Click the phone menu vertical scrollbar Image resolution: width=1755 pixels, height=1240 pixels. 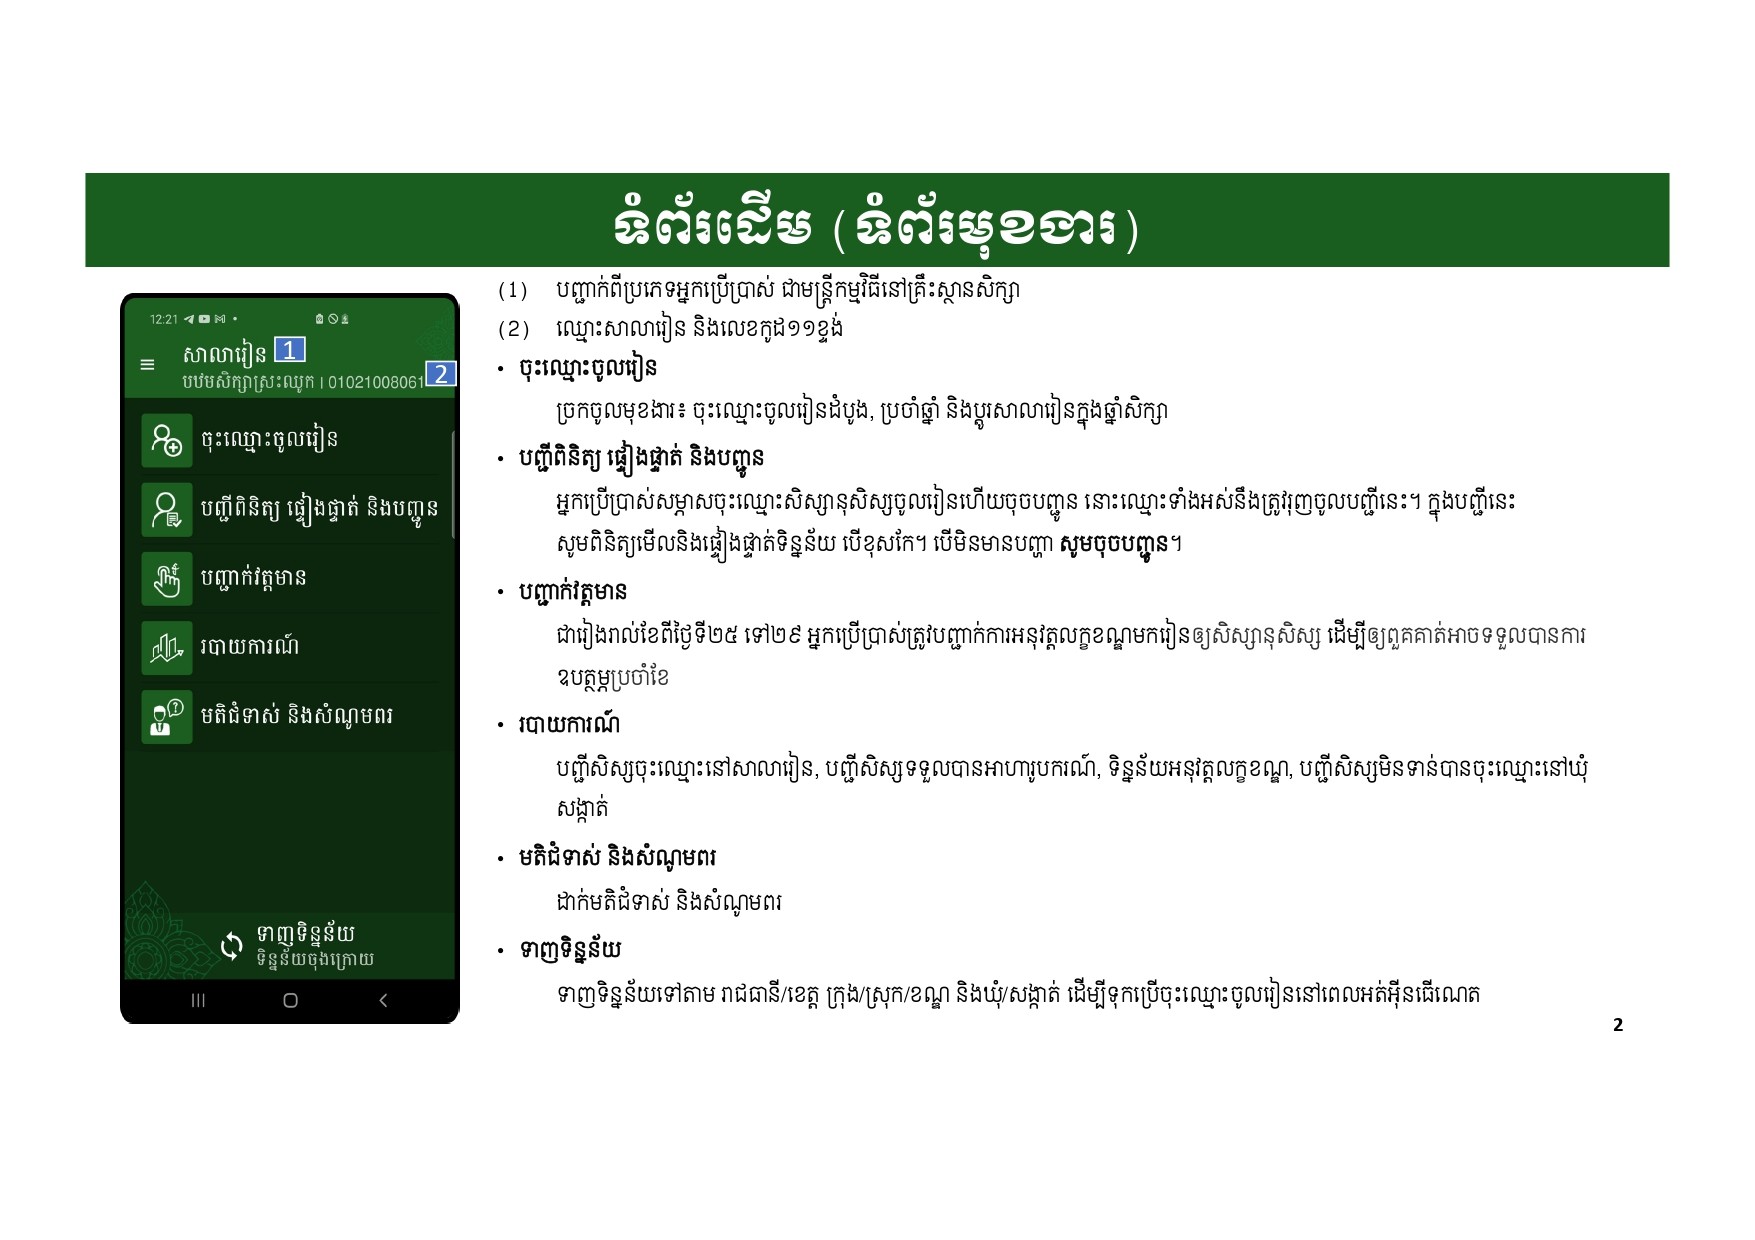453,484
